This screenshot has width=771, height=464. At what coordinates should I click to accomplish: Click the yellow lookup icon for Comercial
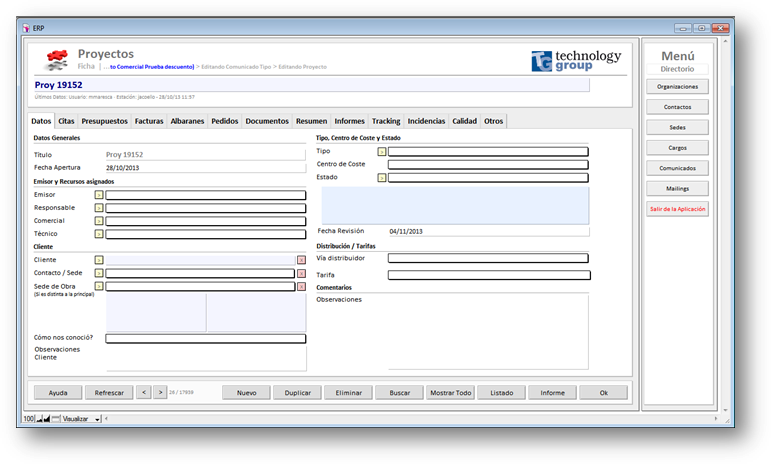(99, 221)
